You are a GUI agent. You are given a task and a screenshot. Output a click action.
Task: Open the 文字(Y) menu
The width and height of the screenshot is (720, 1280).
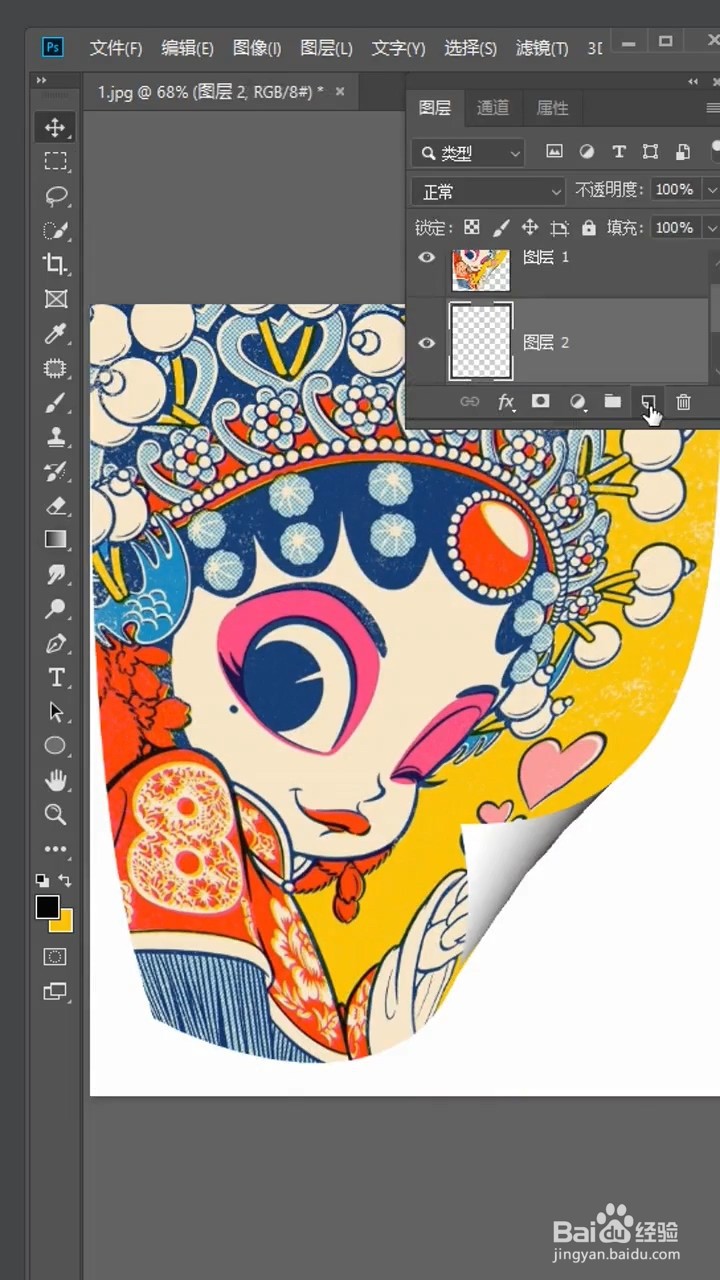pyautogui.click(x=398, y=48)
